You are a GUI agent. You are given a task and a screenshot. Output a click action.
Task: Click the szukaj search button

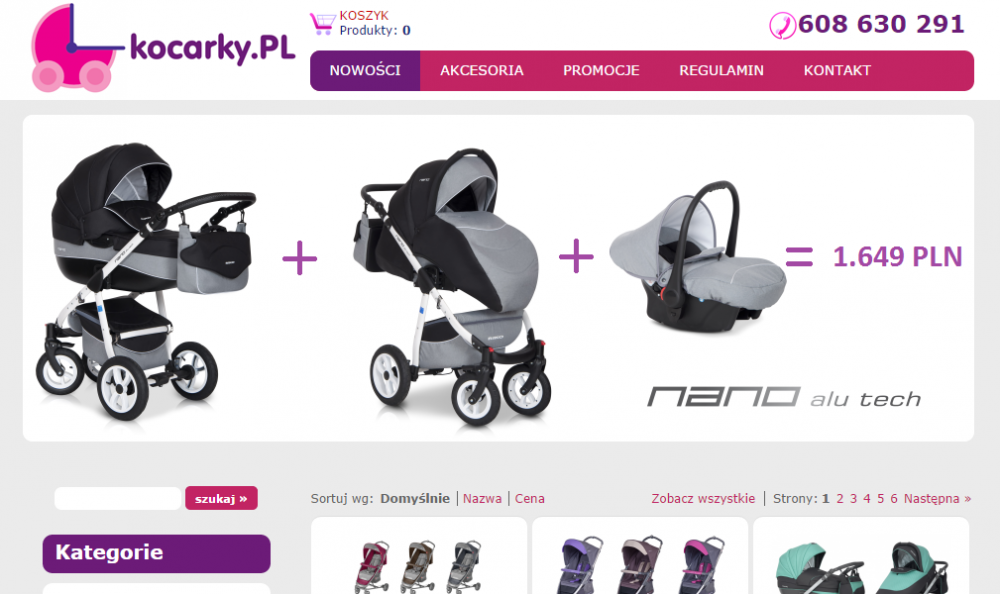[x=221, y=498]
